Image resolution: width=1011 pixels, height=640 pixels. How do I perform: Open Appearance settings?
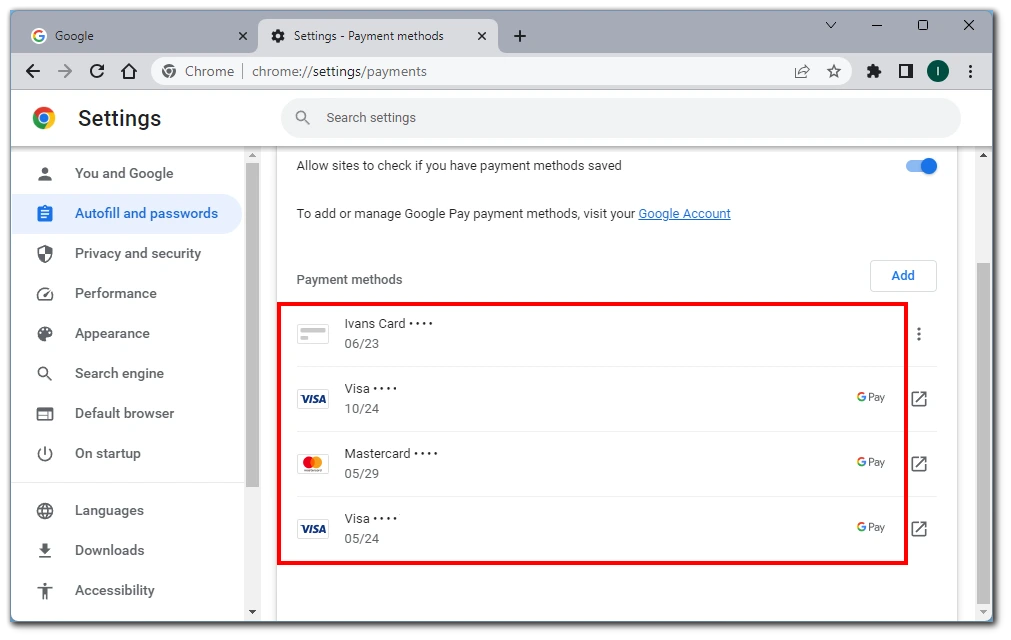pyautogui.click(x=126, y=333)
